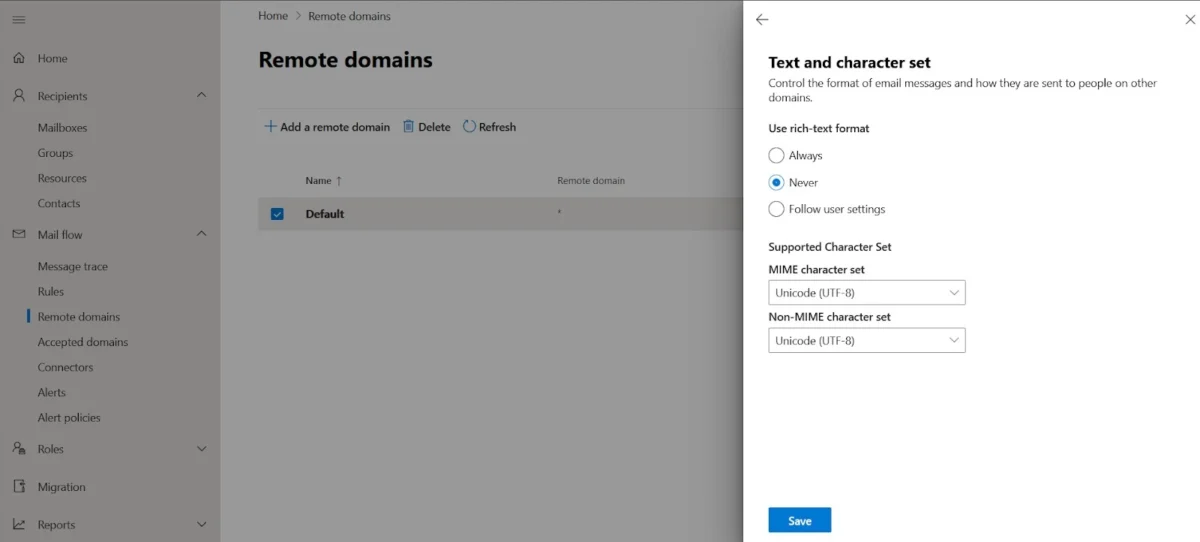Select the Never rich-text radio option
Screen dimensions: 1200x542
tap(776, 182)
